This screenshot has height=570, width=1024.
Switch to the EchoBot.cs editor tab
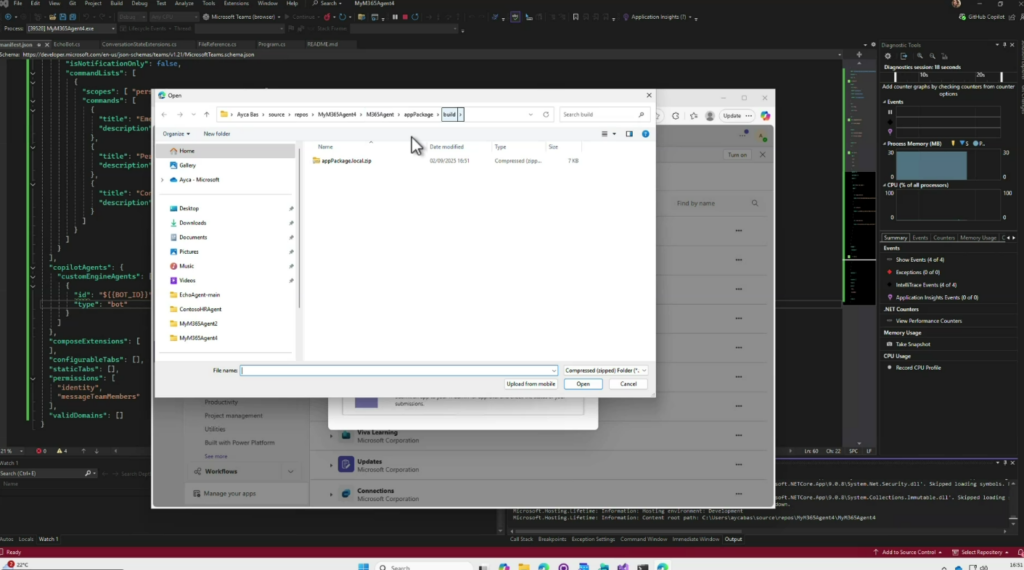point(67,44)
